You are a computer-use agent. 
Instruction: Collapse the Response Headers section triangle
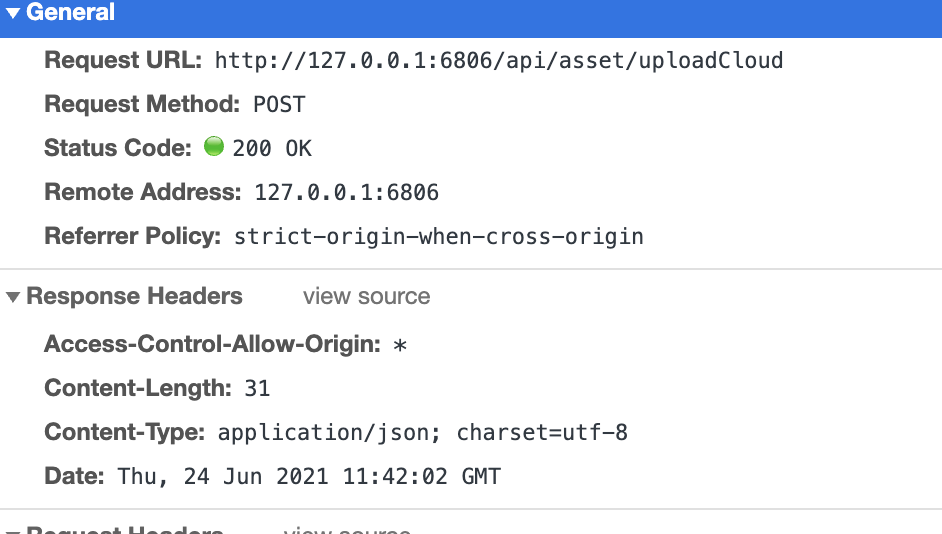pos(13,297)
